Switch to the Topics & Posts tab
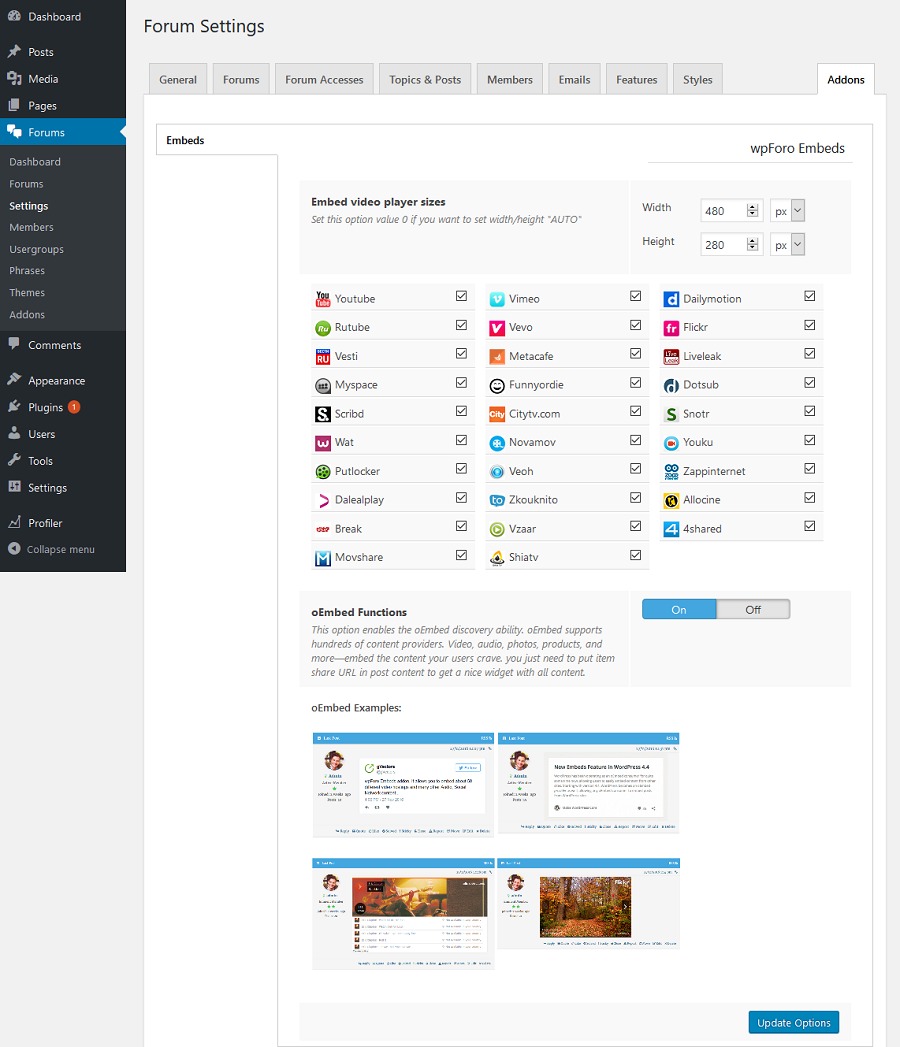The height and width of the screenshot is (1047, 900). click(425, 80)
